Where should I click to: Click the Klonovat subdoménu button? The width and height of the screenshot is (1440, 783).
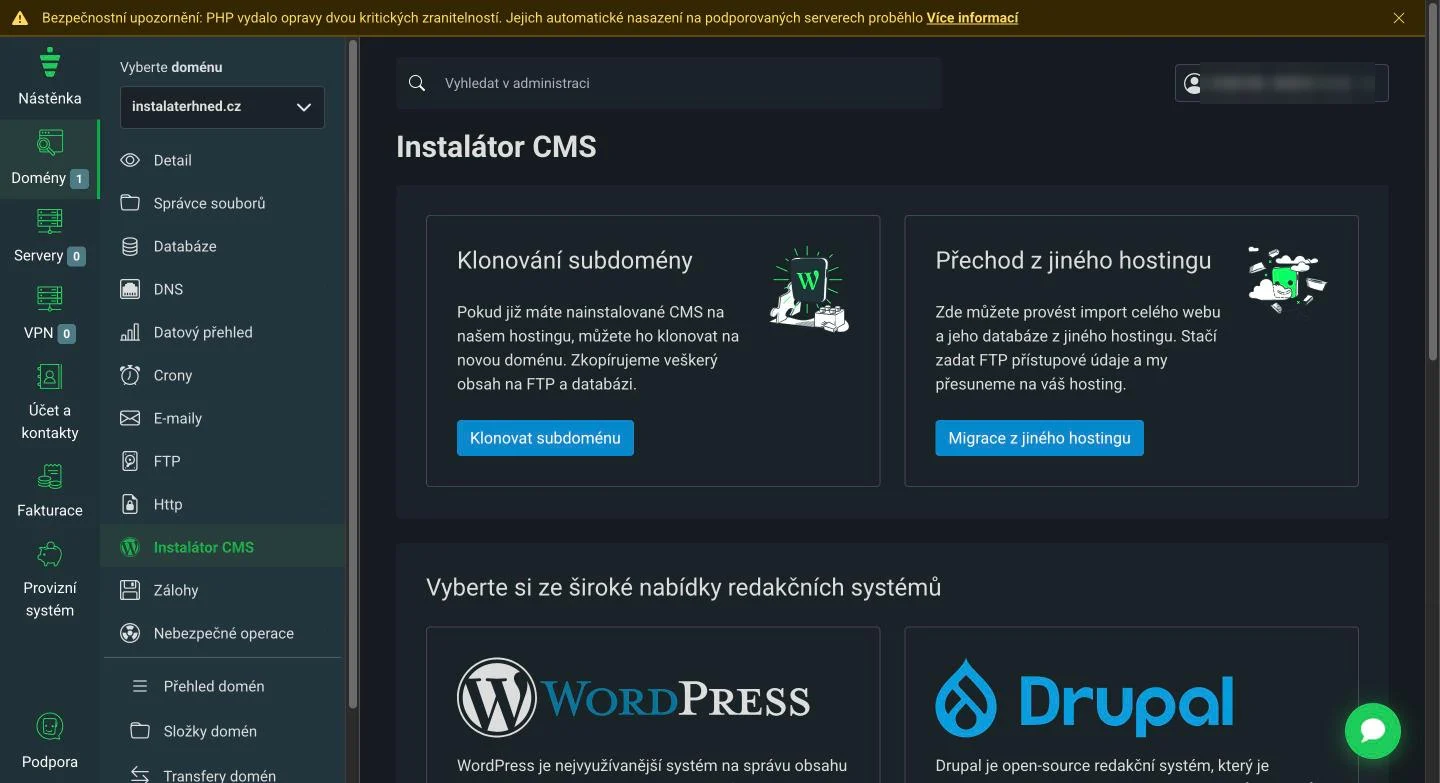click(x=545, y=438)
